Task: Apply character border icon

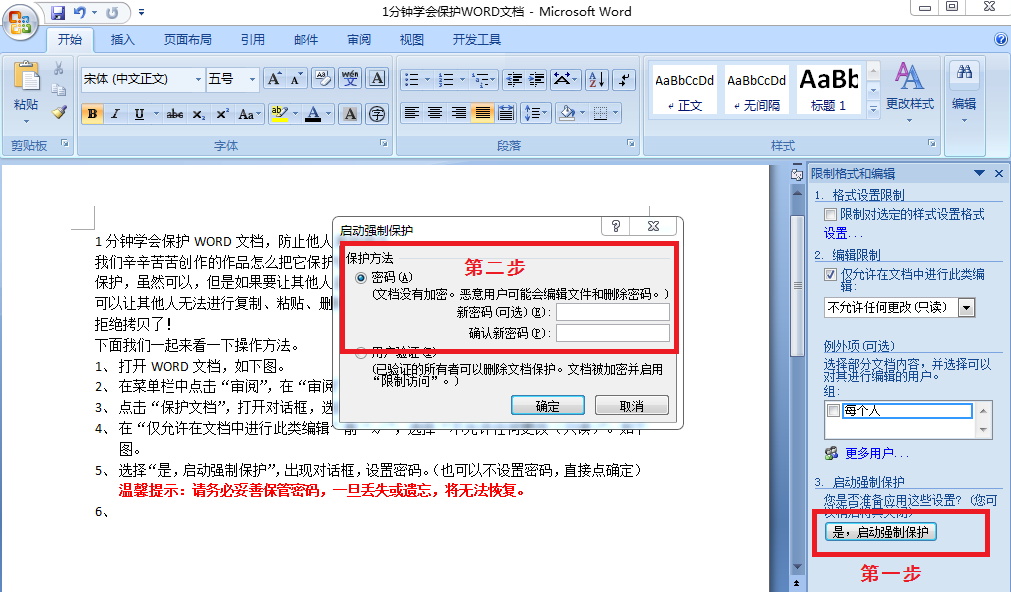Action: pos(377,79)
